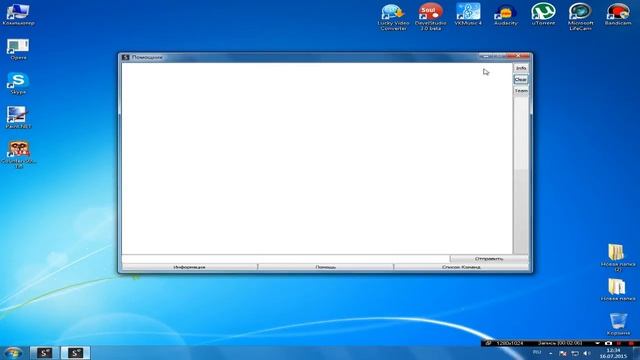This screenshot has width=640, height=360.
Task: Open the uTorrent desktop shortcut
Action: 543,15
